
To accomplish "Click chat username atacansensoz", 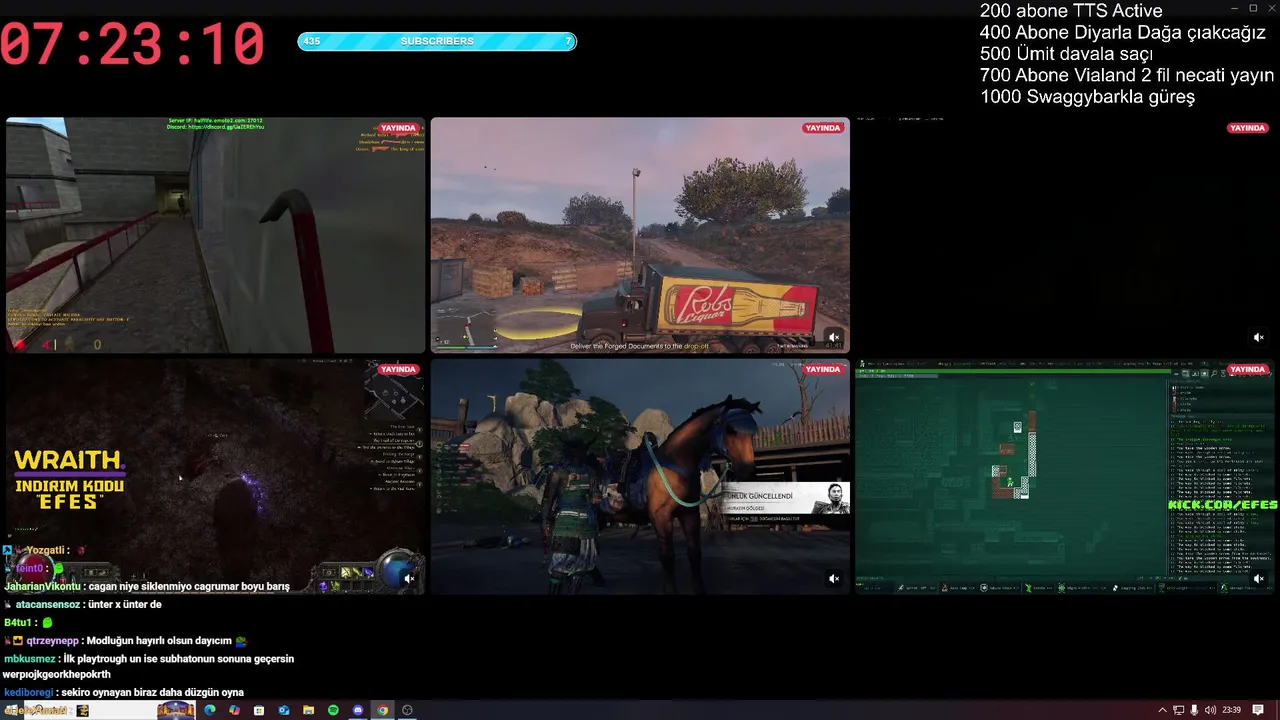I will click(x=46, y=604).
